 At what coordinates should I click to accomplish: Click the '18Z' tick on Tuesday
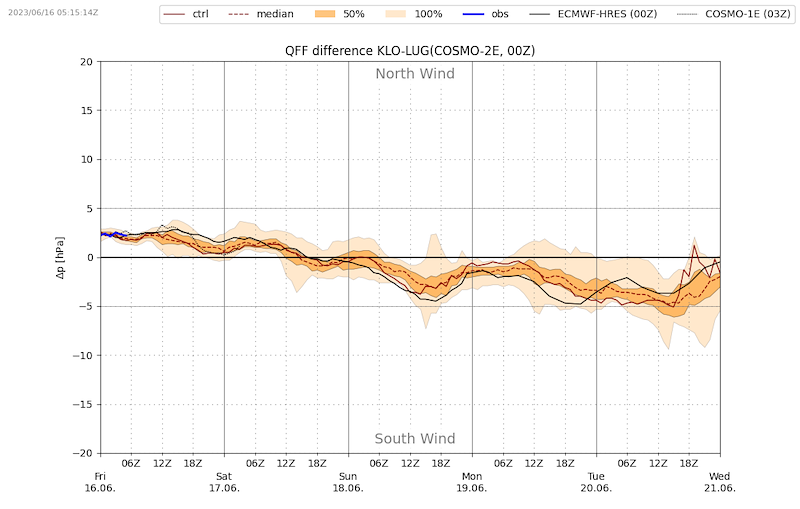click(689, 463)
